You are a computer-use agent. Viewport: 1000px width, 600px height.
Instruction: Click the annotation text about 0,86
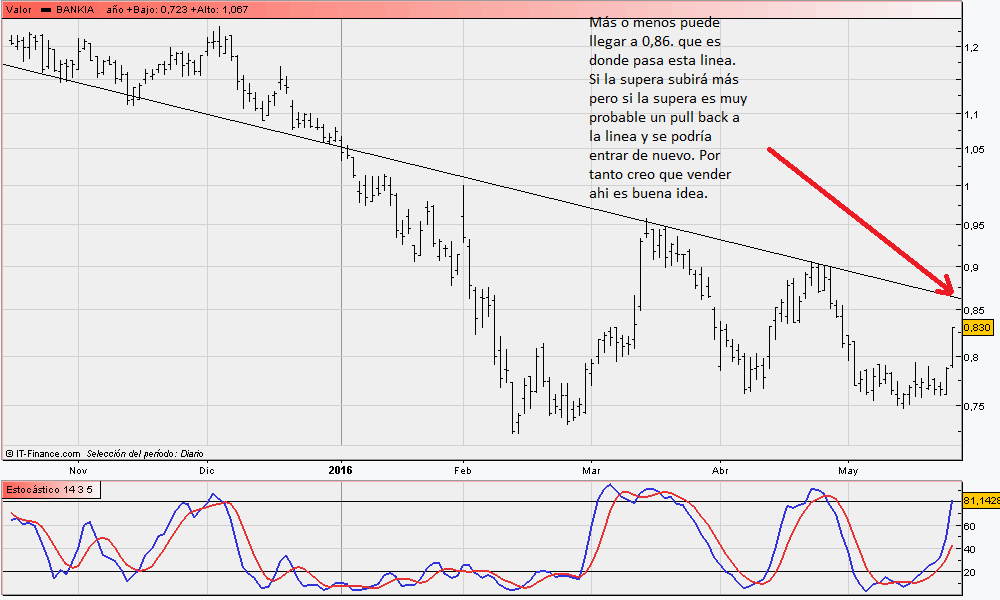coord(667,107)
